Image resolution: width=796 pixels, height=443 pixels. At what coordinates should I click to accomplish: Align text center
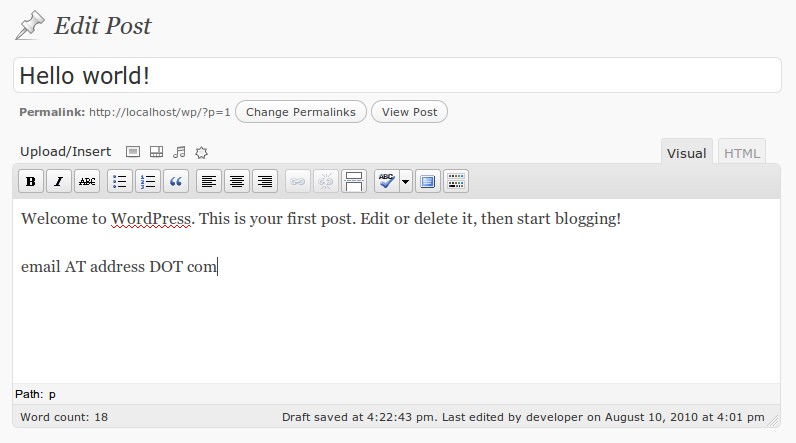[x=237, y=181]
